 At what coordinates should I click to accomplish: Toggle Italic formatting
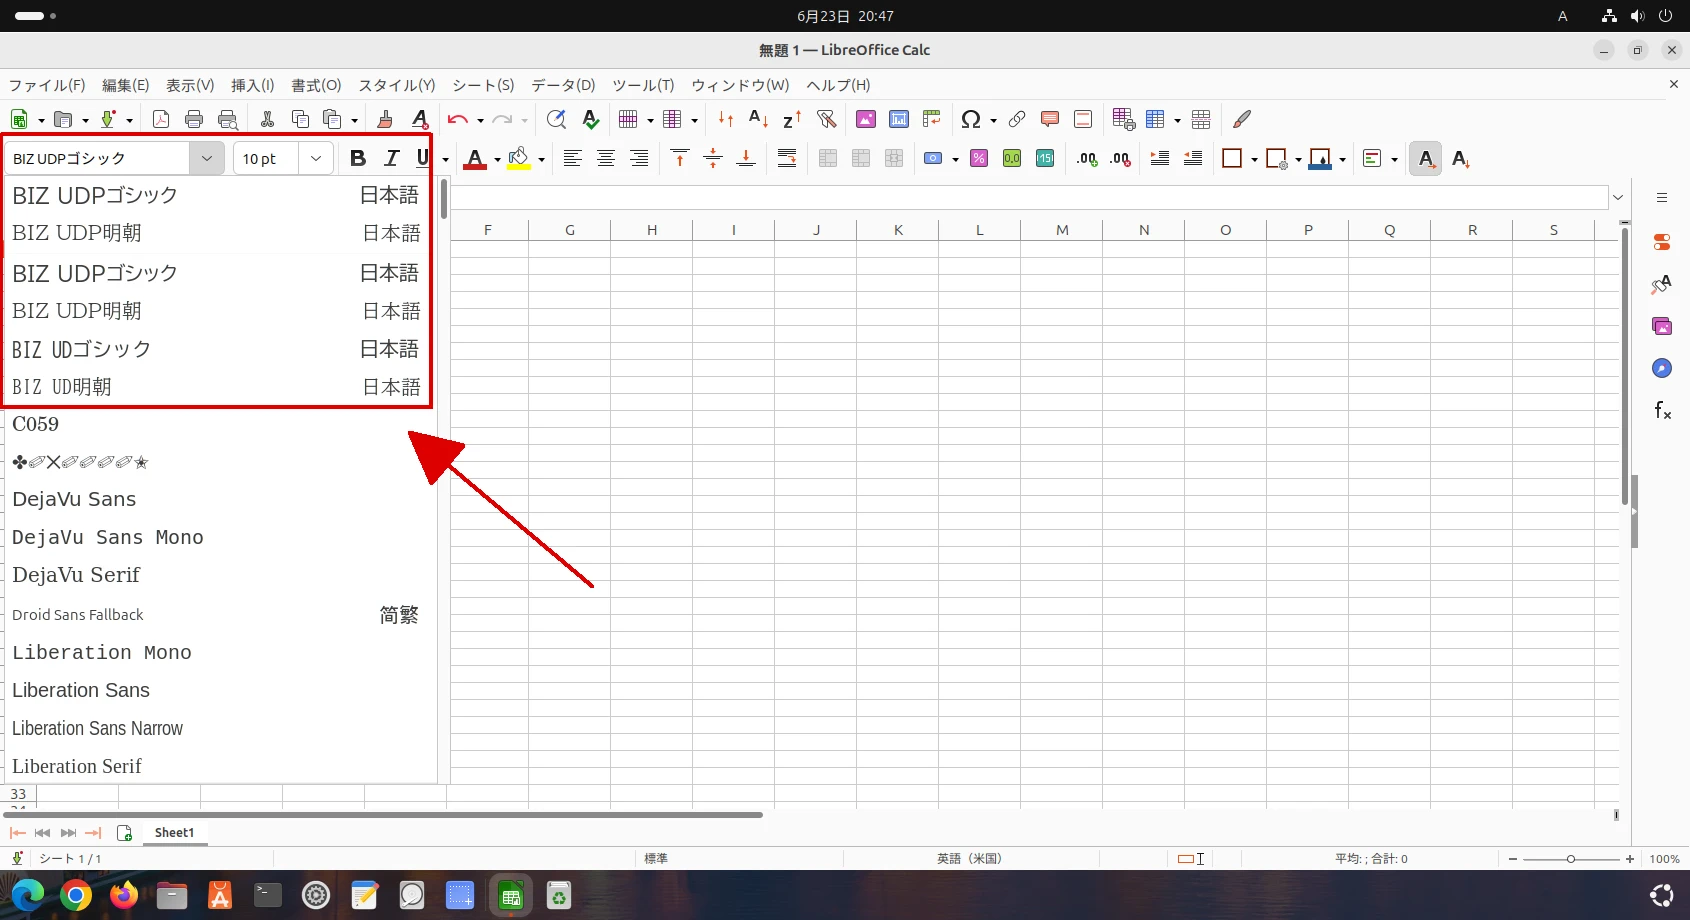pos(391,158)
